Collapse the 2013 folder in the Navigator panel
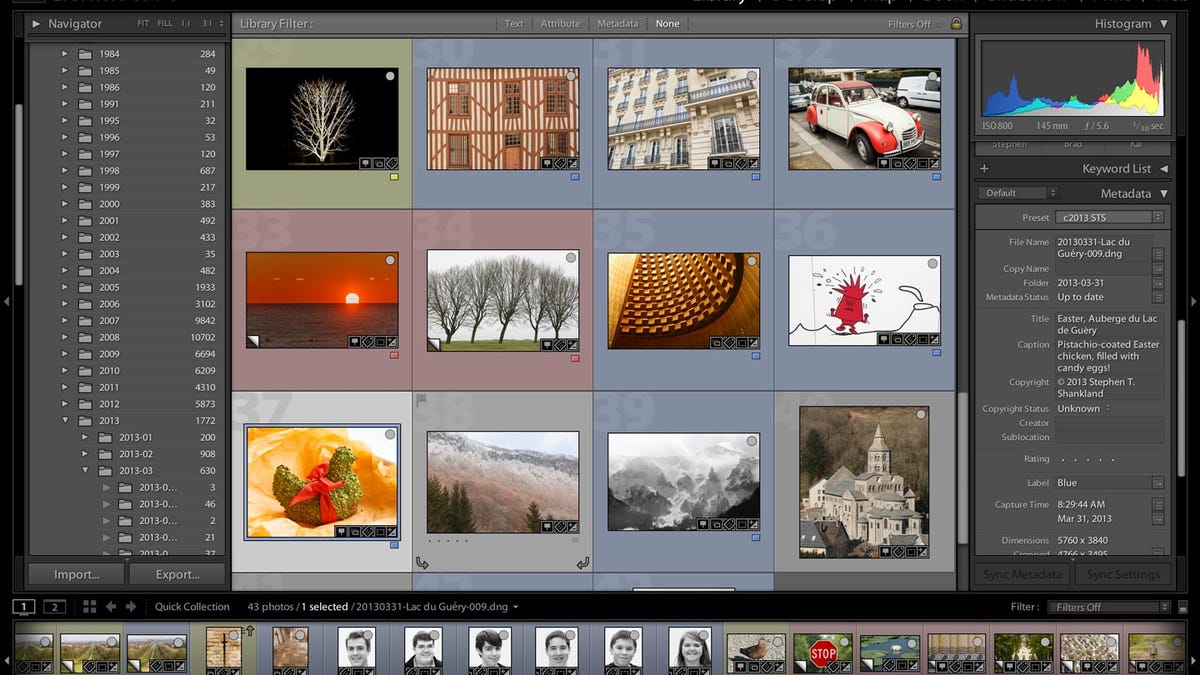Screen dimensions: 1200x675 coord(65,420)
